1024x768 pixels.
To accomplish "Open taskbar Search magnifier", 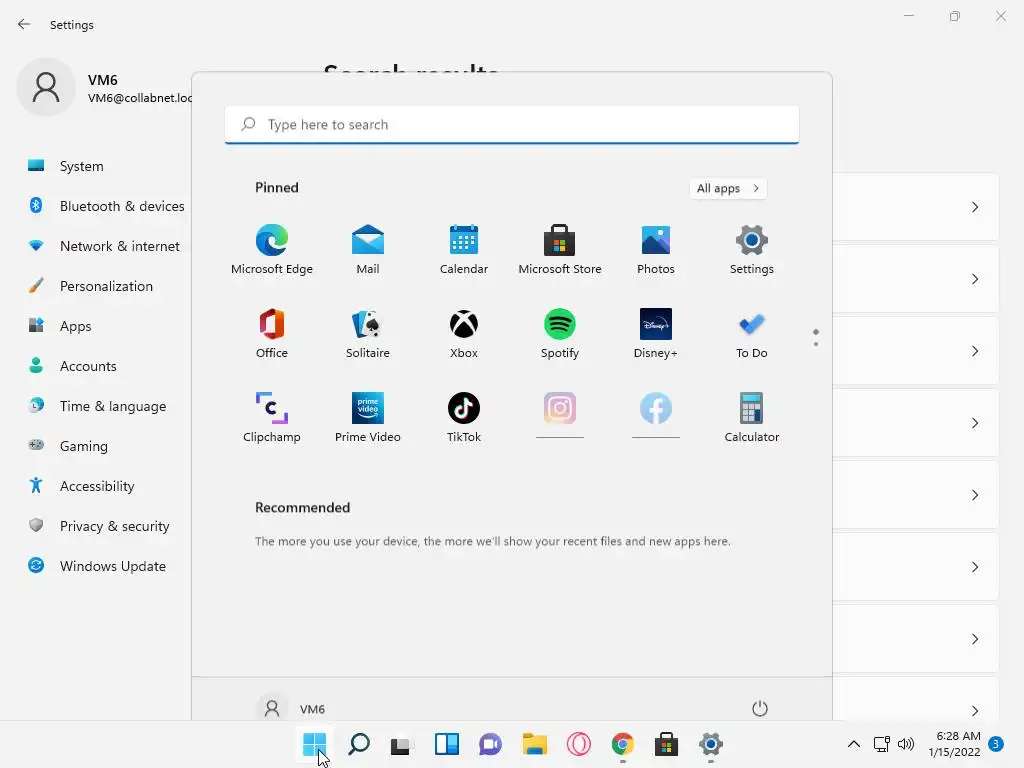I will tap(359, 744).
